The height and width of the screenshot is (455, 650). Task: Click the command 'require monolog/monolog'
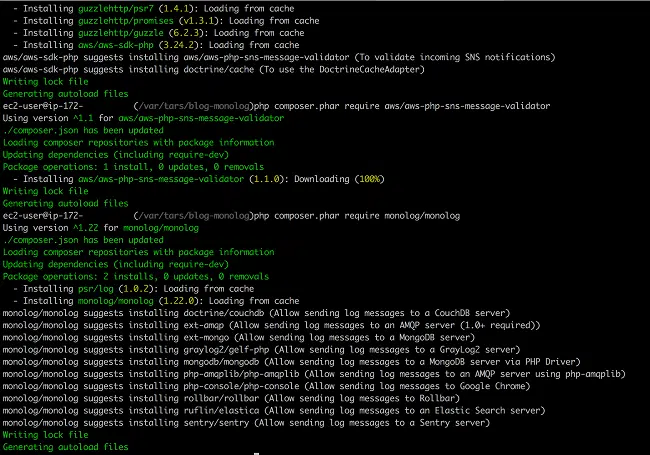[x=402, y=215]
